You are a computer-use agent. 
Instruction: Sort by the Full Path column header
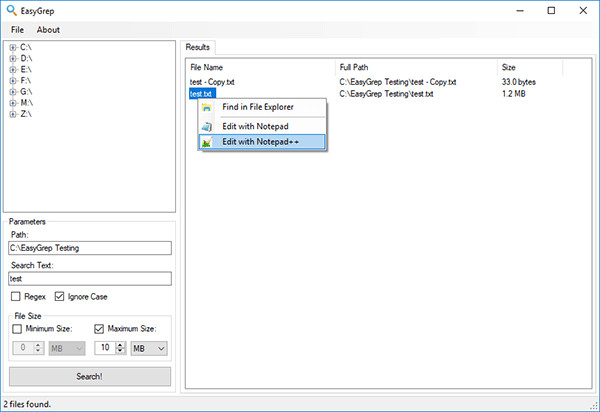point(416,68)
